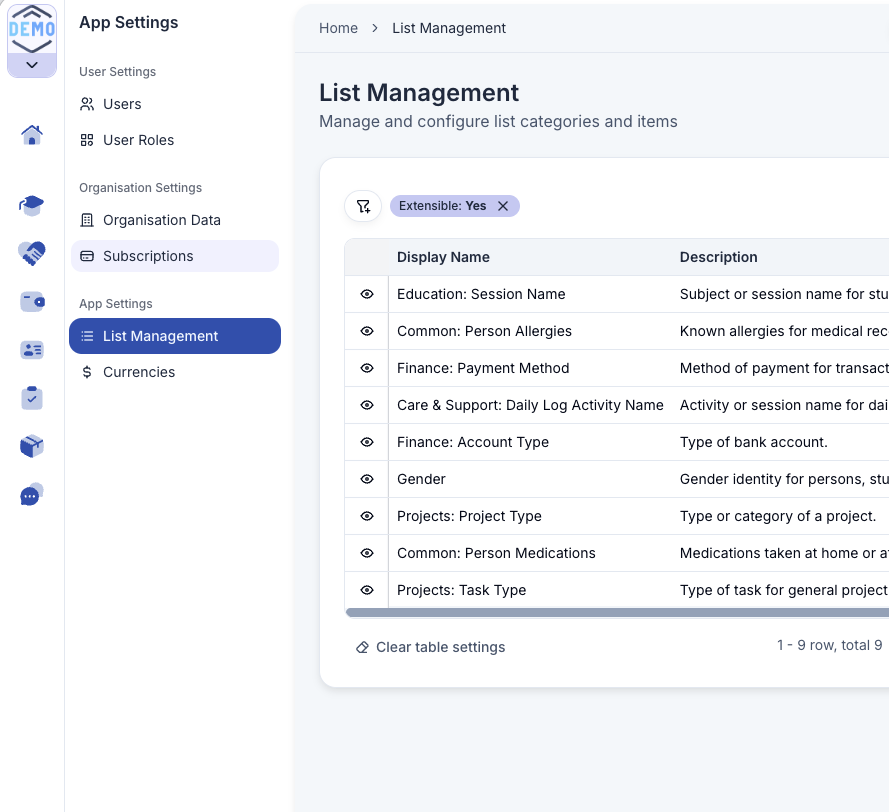Open the wallet Finance module icon
Screen dimensions: 889x812
click(x=32, y=302)
